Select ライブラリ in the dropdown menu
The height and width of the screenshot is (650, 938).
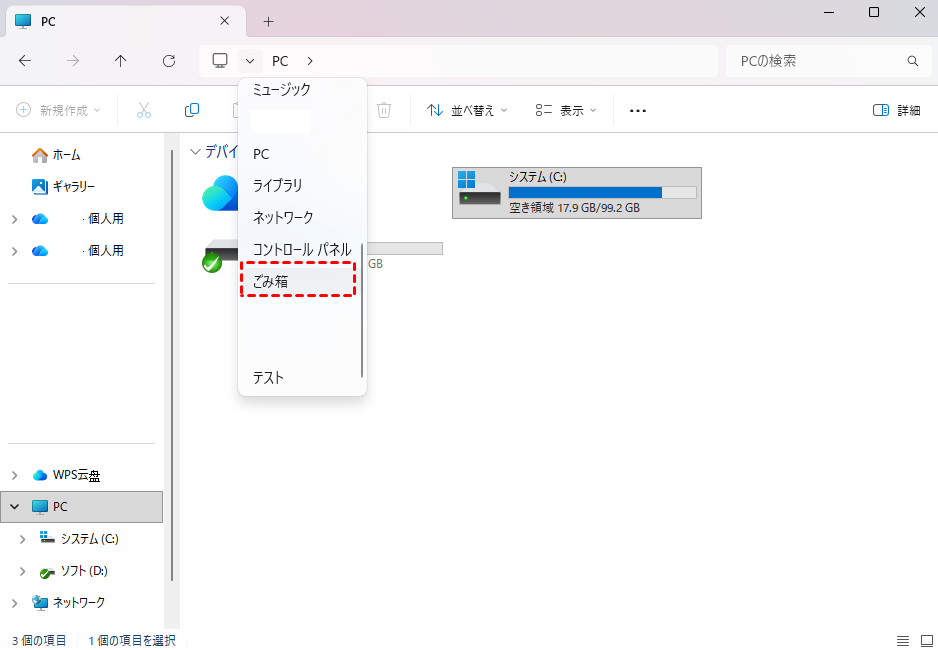pyautogui.click(x=277, y=185)
